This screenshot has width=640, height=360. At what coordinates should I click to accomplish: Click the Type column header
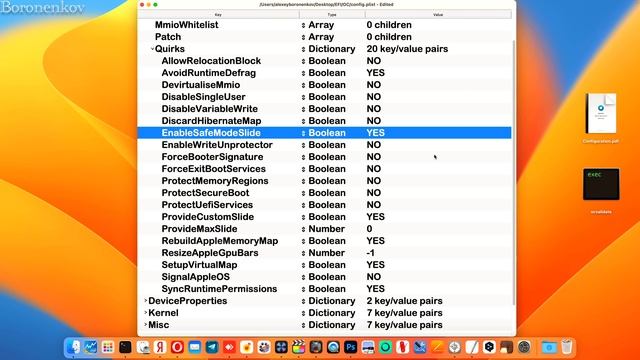point(332,15)
